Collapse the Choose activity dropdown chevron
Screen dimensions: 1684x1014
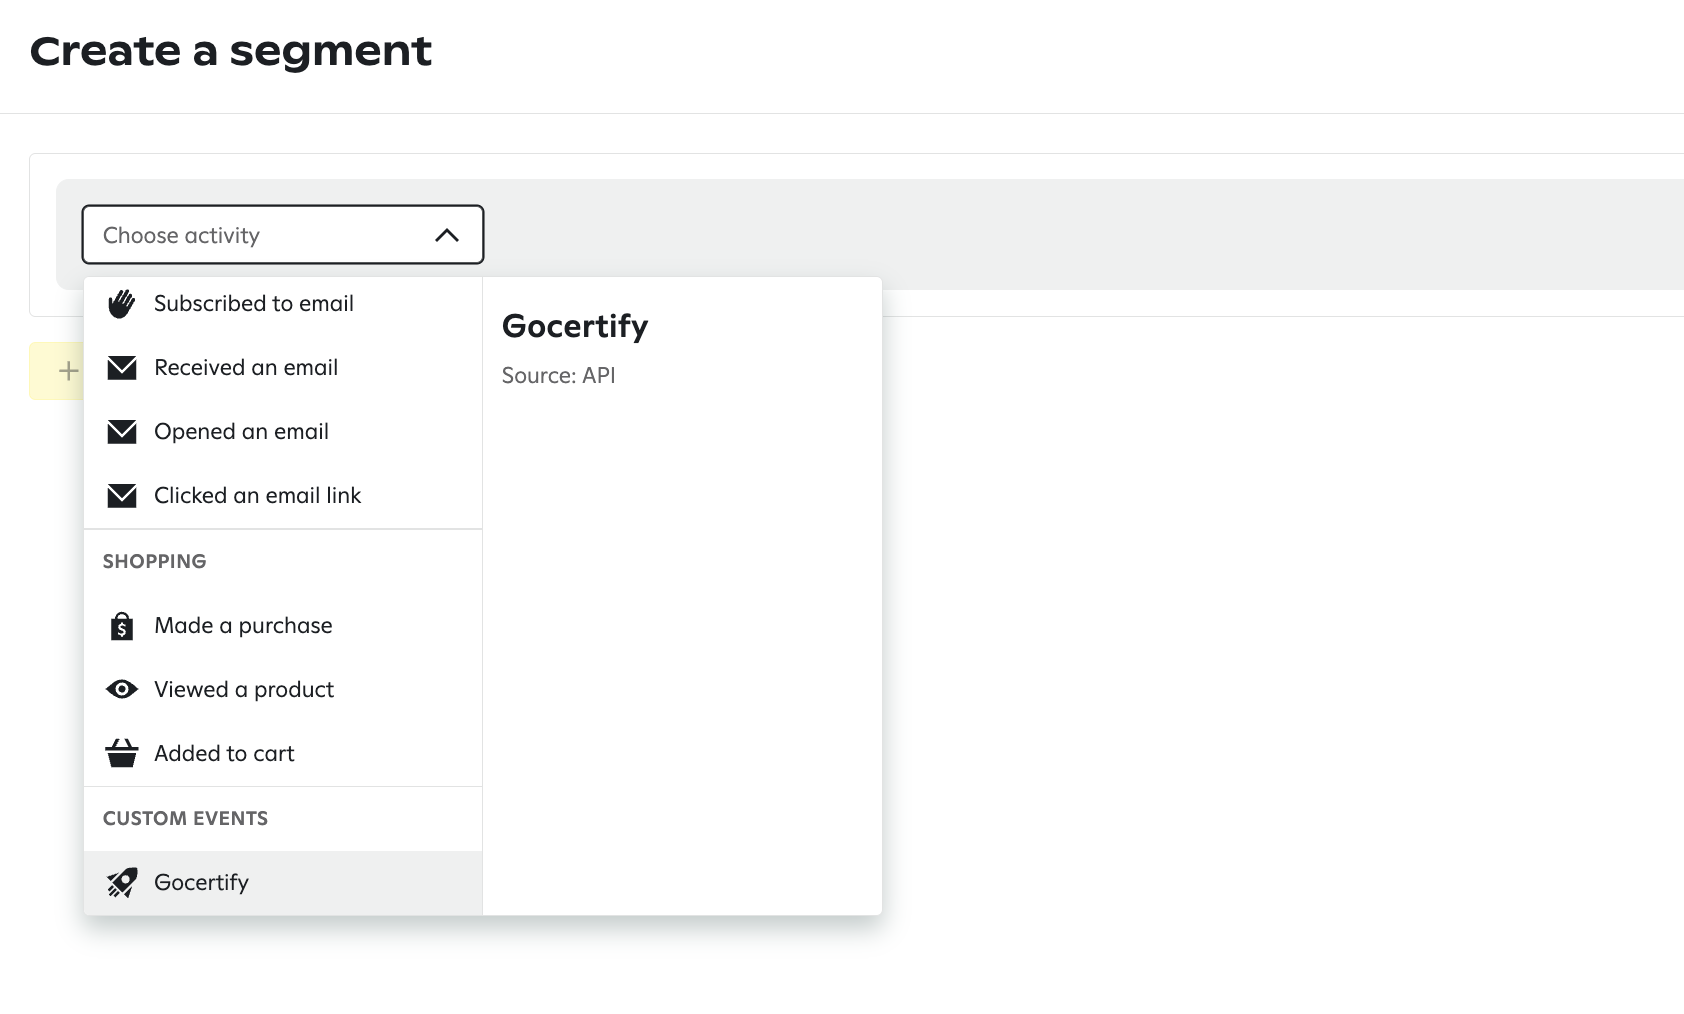[x=447, y=235]
